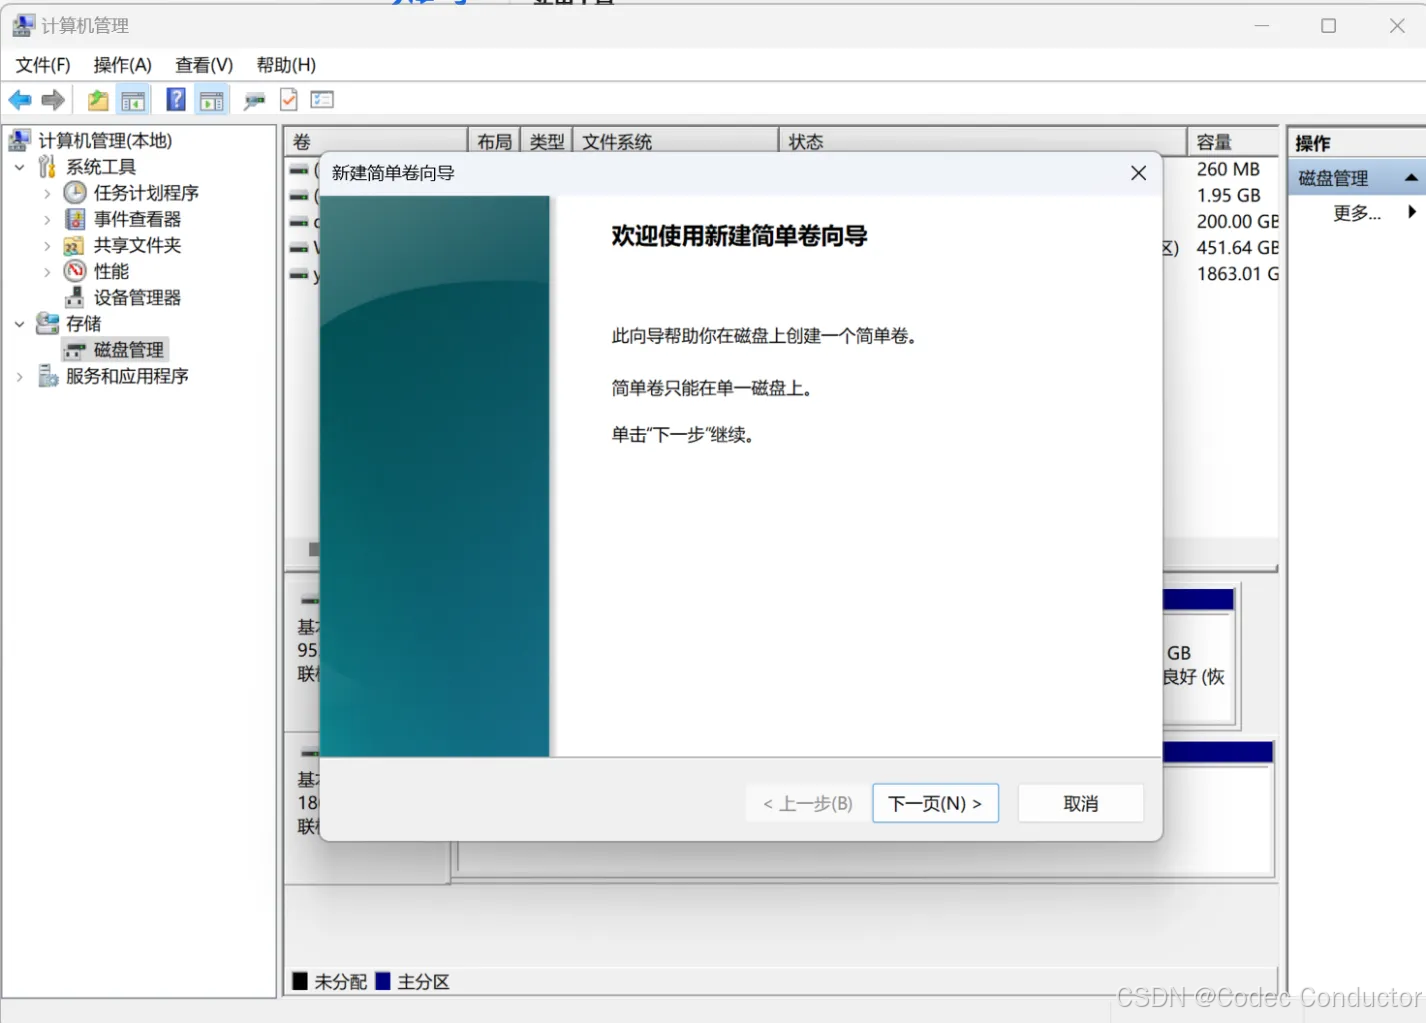The width and height of the screenshot is (1426, 1023).
Task: Click 下一页(N) in the wizard
Action: tap(935, 803)
